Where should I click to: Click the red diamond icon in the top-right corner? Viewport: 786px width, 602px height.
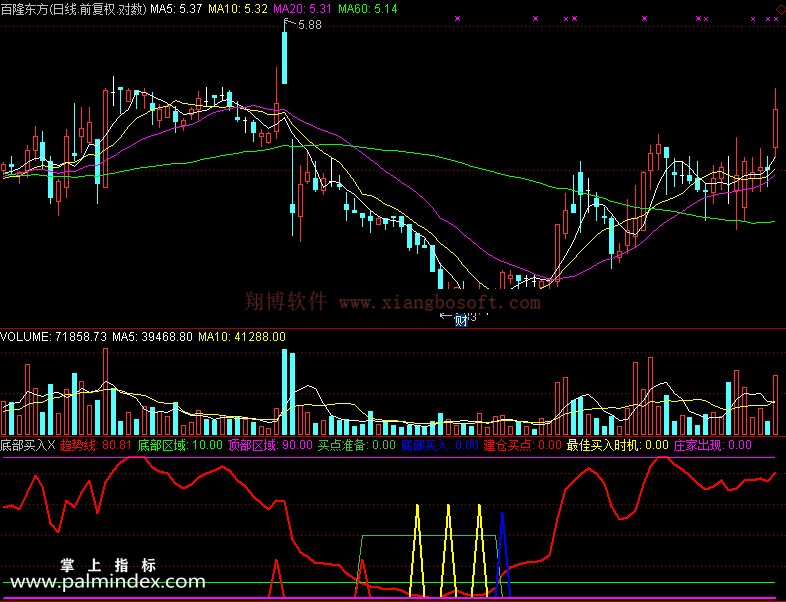pyautogui.click(x=781, y=10)
